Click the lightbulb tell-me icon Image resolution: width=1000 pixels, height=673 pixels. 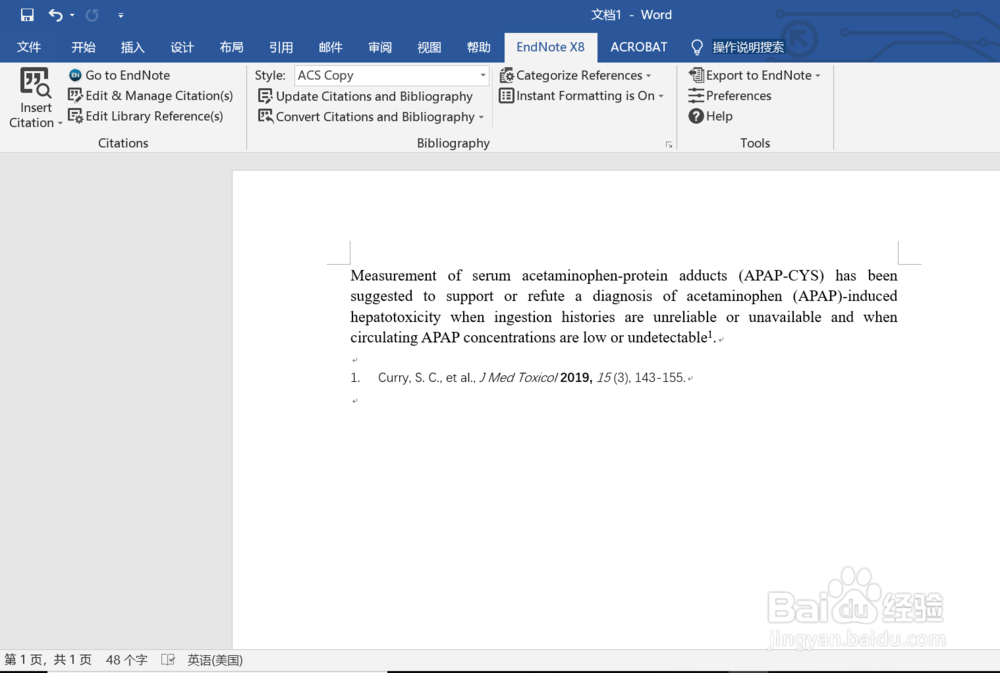coord(697,47)
